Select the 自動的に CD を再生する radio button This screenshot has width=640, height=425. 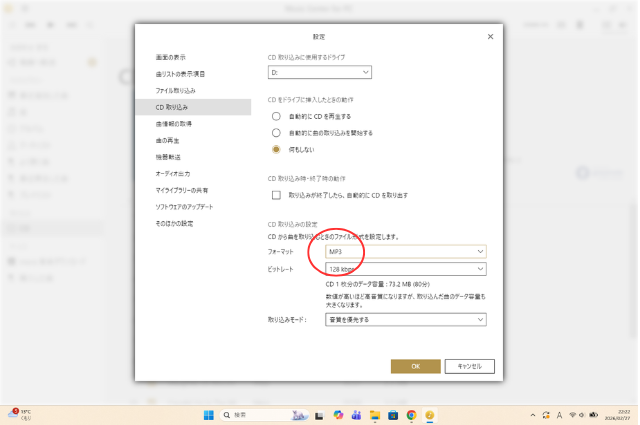pos(277,116)
